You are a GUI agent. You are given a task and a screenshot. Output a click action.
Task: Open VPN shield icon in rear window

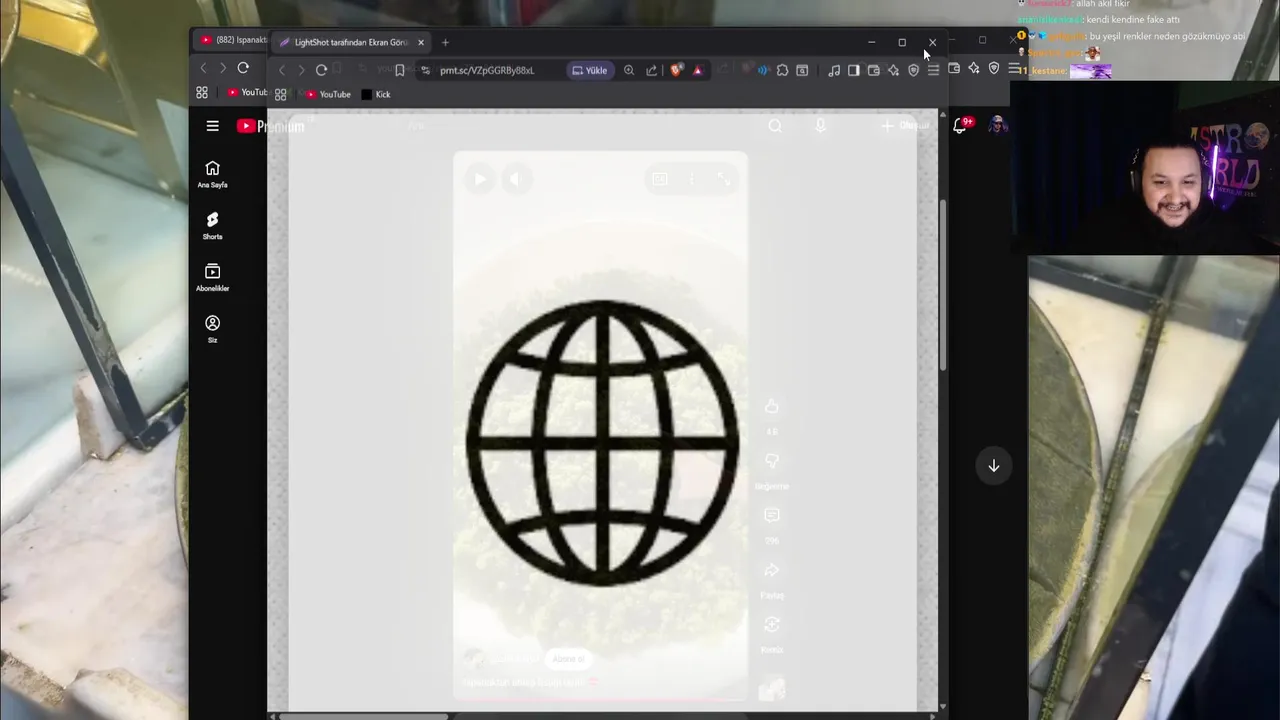[x=994, y=68]
